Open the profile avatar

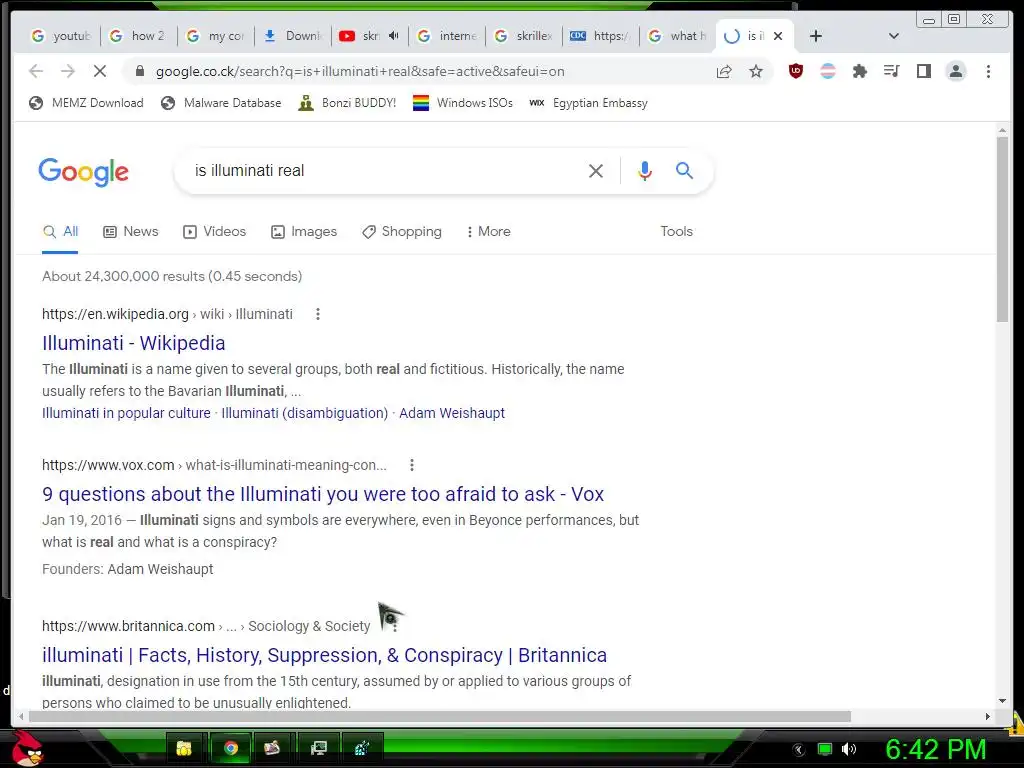955,71
